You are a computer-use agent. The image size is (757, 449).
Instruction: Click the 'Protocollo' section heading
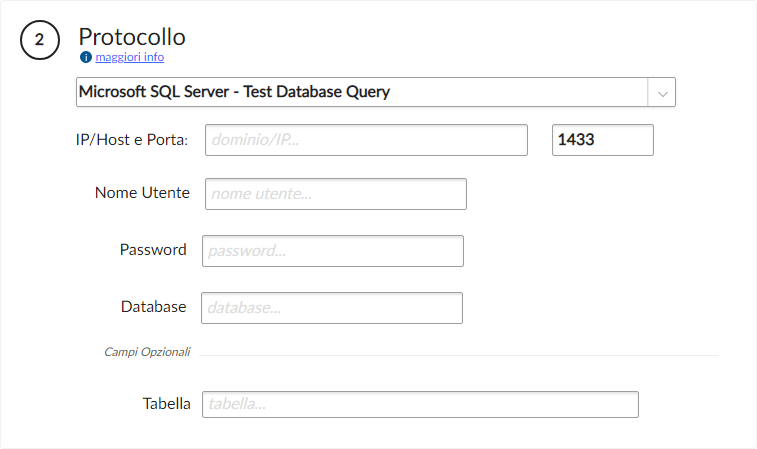tap(132, 37)
